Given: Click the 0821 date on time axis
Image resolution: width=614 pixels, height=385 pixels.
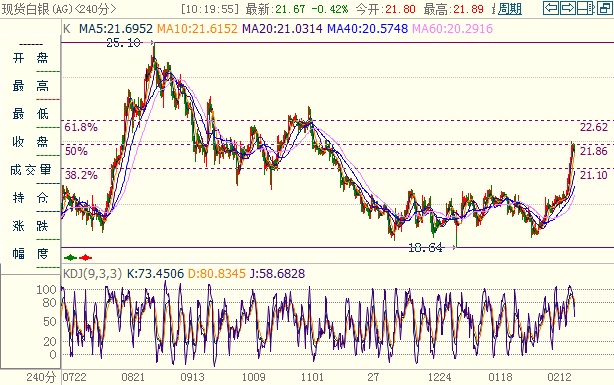Looking at the screenshot, I should [133, 377].
